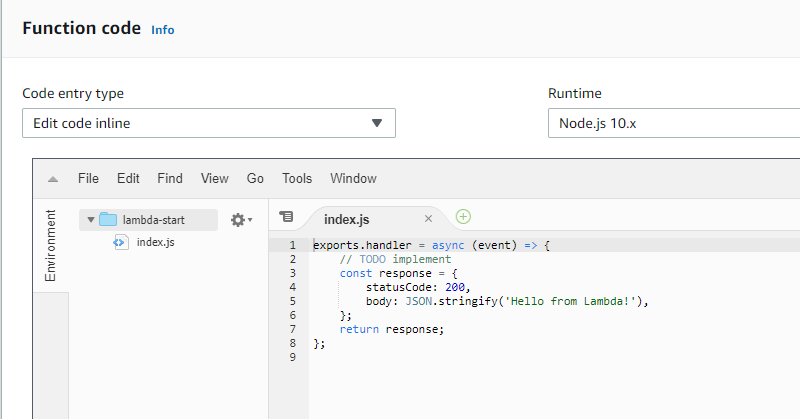Click the index.js file icon in tree
Image resolution: width=800 pixels, height=419 pixels.
[x=121, y=242]
